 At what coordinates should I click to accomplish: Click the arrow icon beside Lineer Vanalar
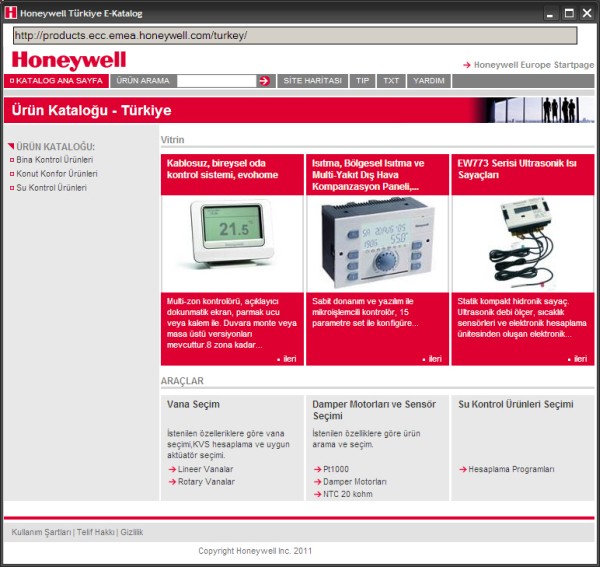click(x=172, y=469)
